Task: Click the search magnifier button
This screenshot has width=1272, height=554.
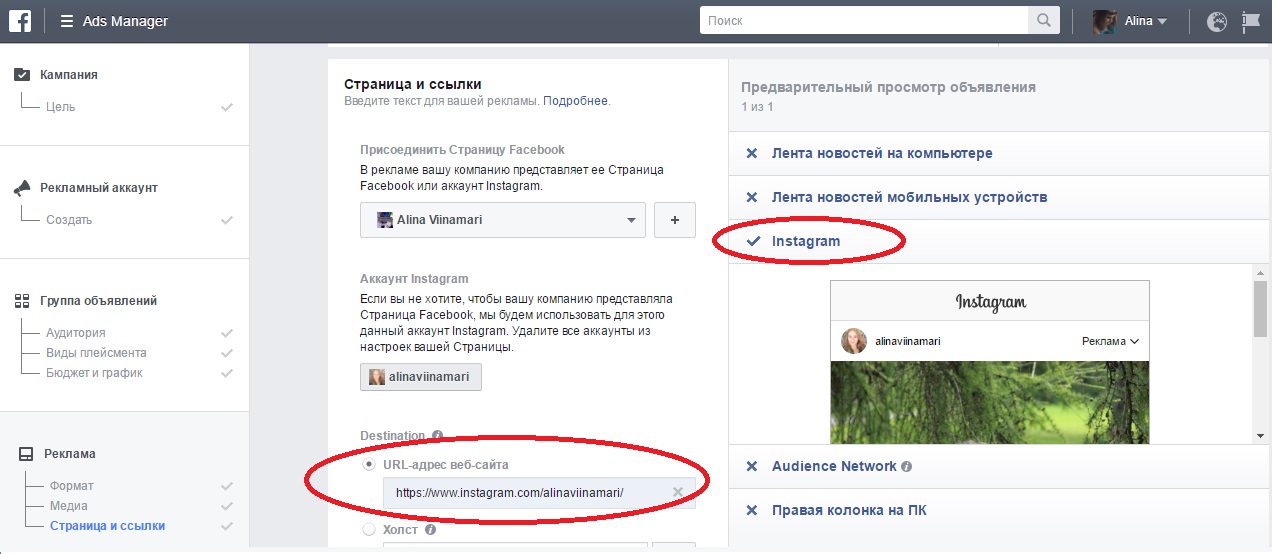Action: [x=1043, y=21]
